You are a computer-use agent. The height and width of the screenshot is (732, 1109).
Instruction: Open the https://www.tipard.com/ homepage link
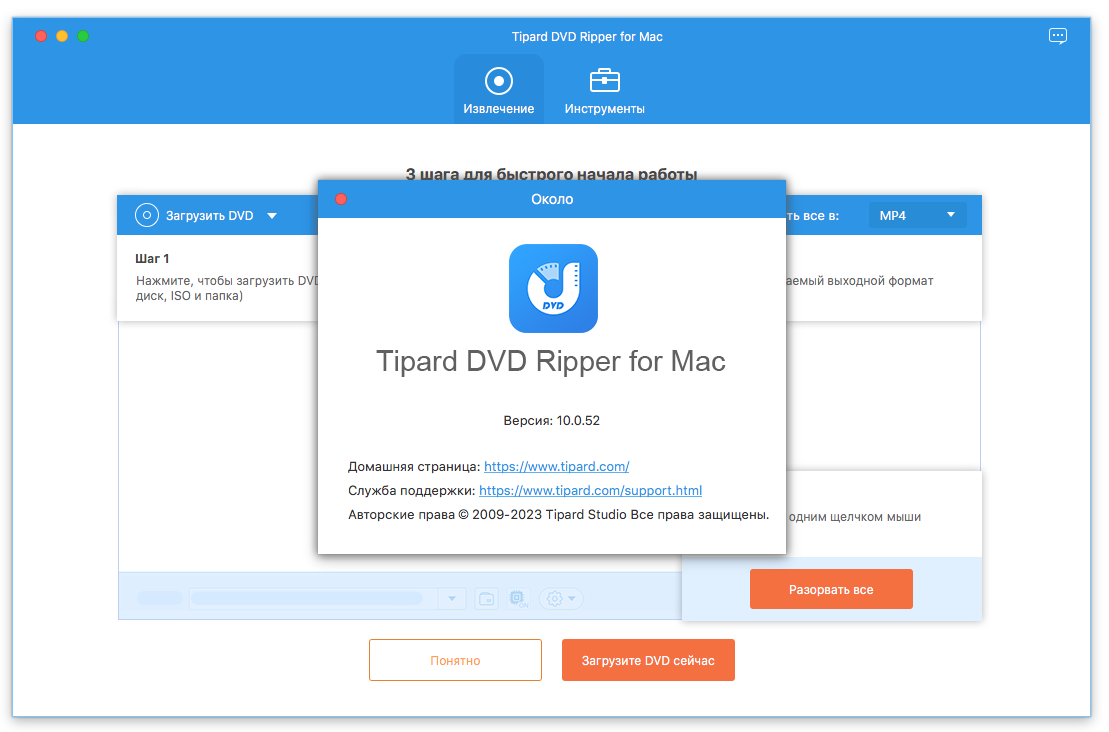(x=557, y=467)
